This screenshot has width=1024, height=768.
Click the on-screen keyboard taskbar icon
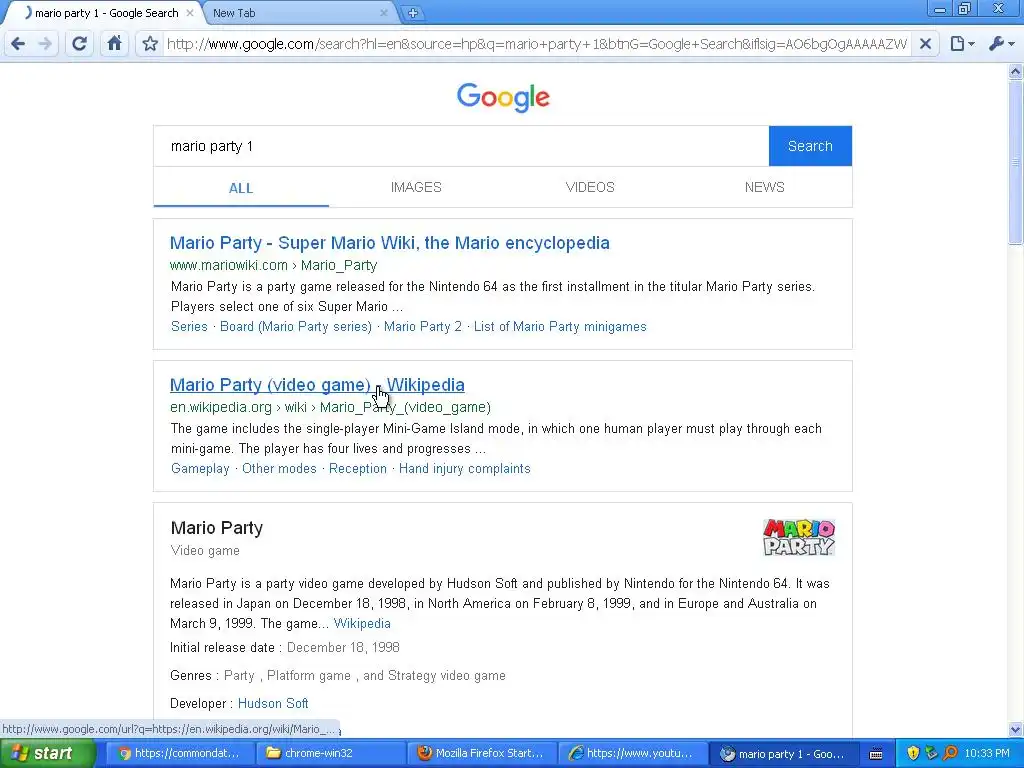(x=876, y=754)
